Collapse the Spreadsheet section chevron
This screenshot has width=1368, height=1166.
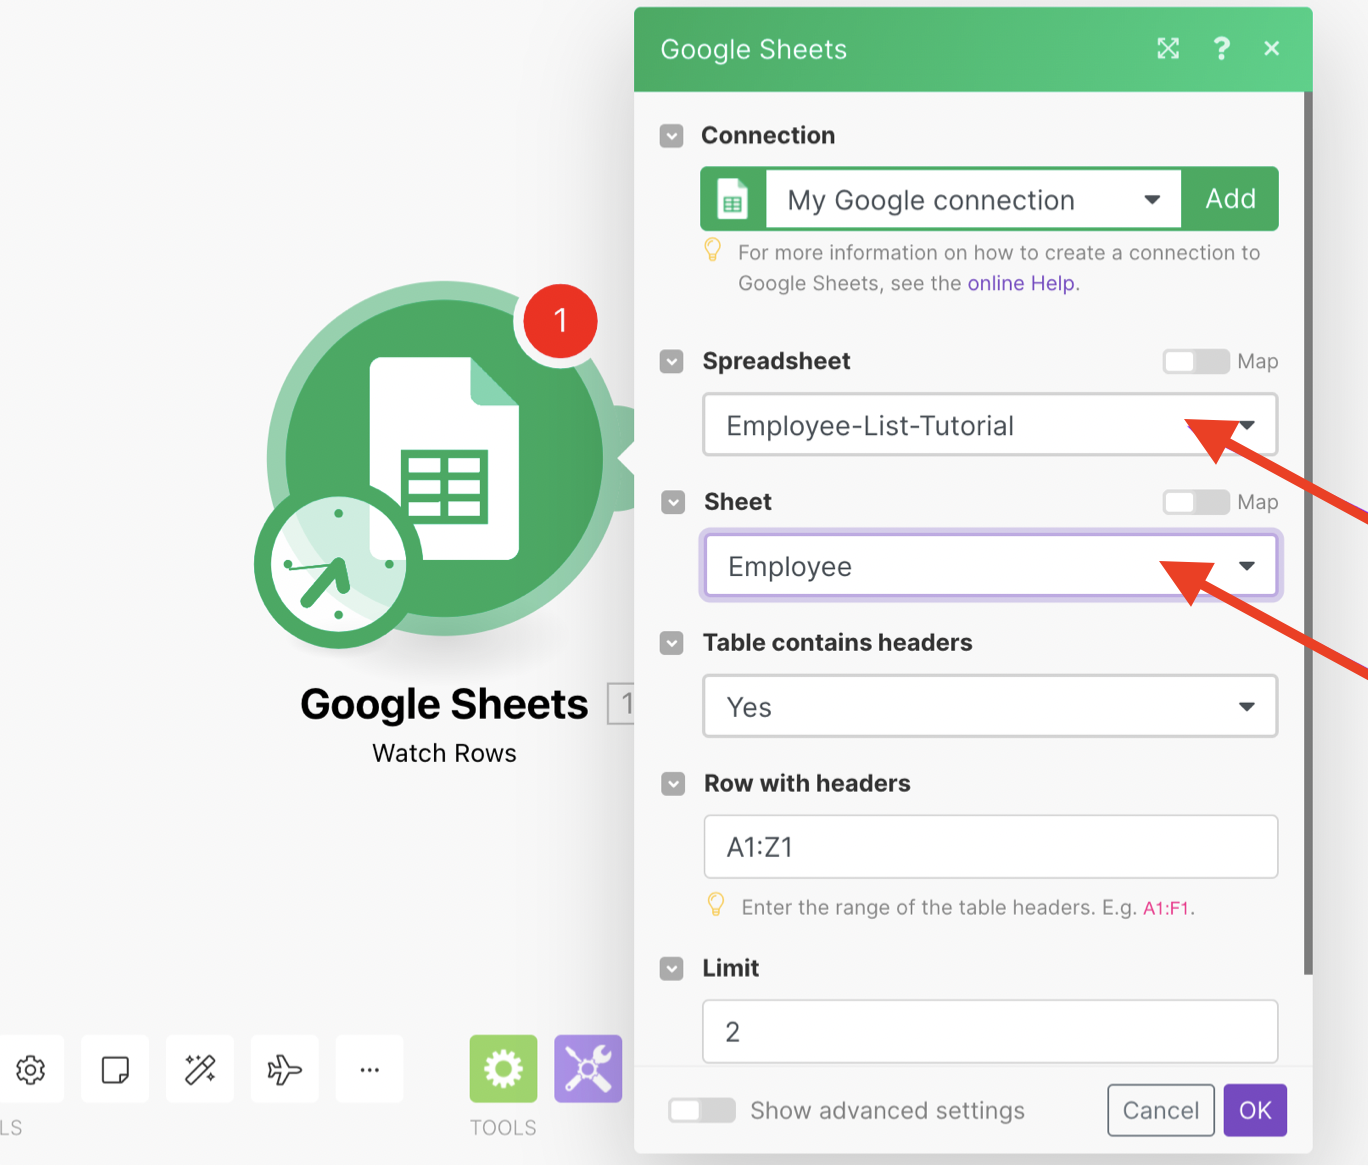pos(672,362)
